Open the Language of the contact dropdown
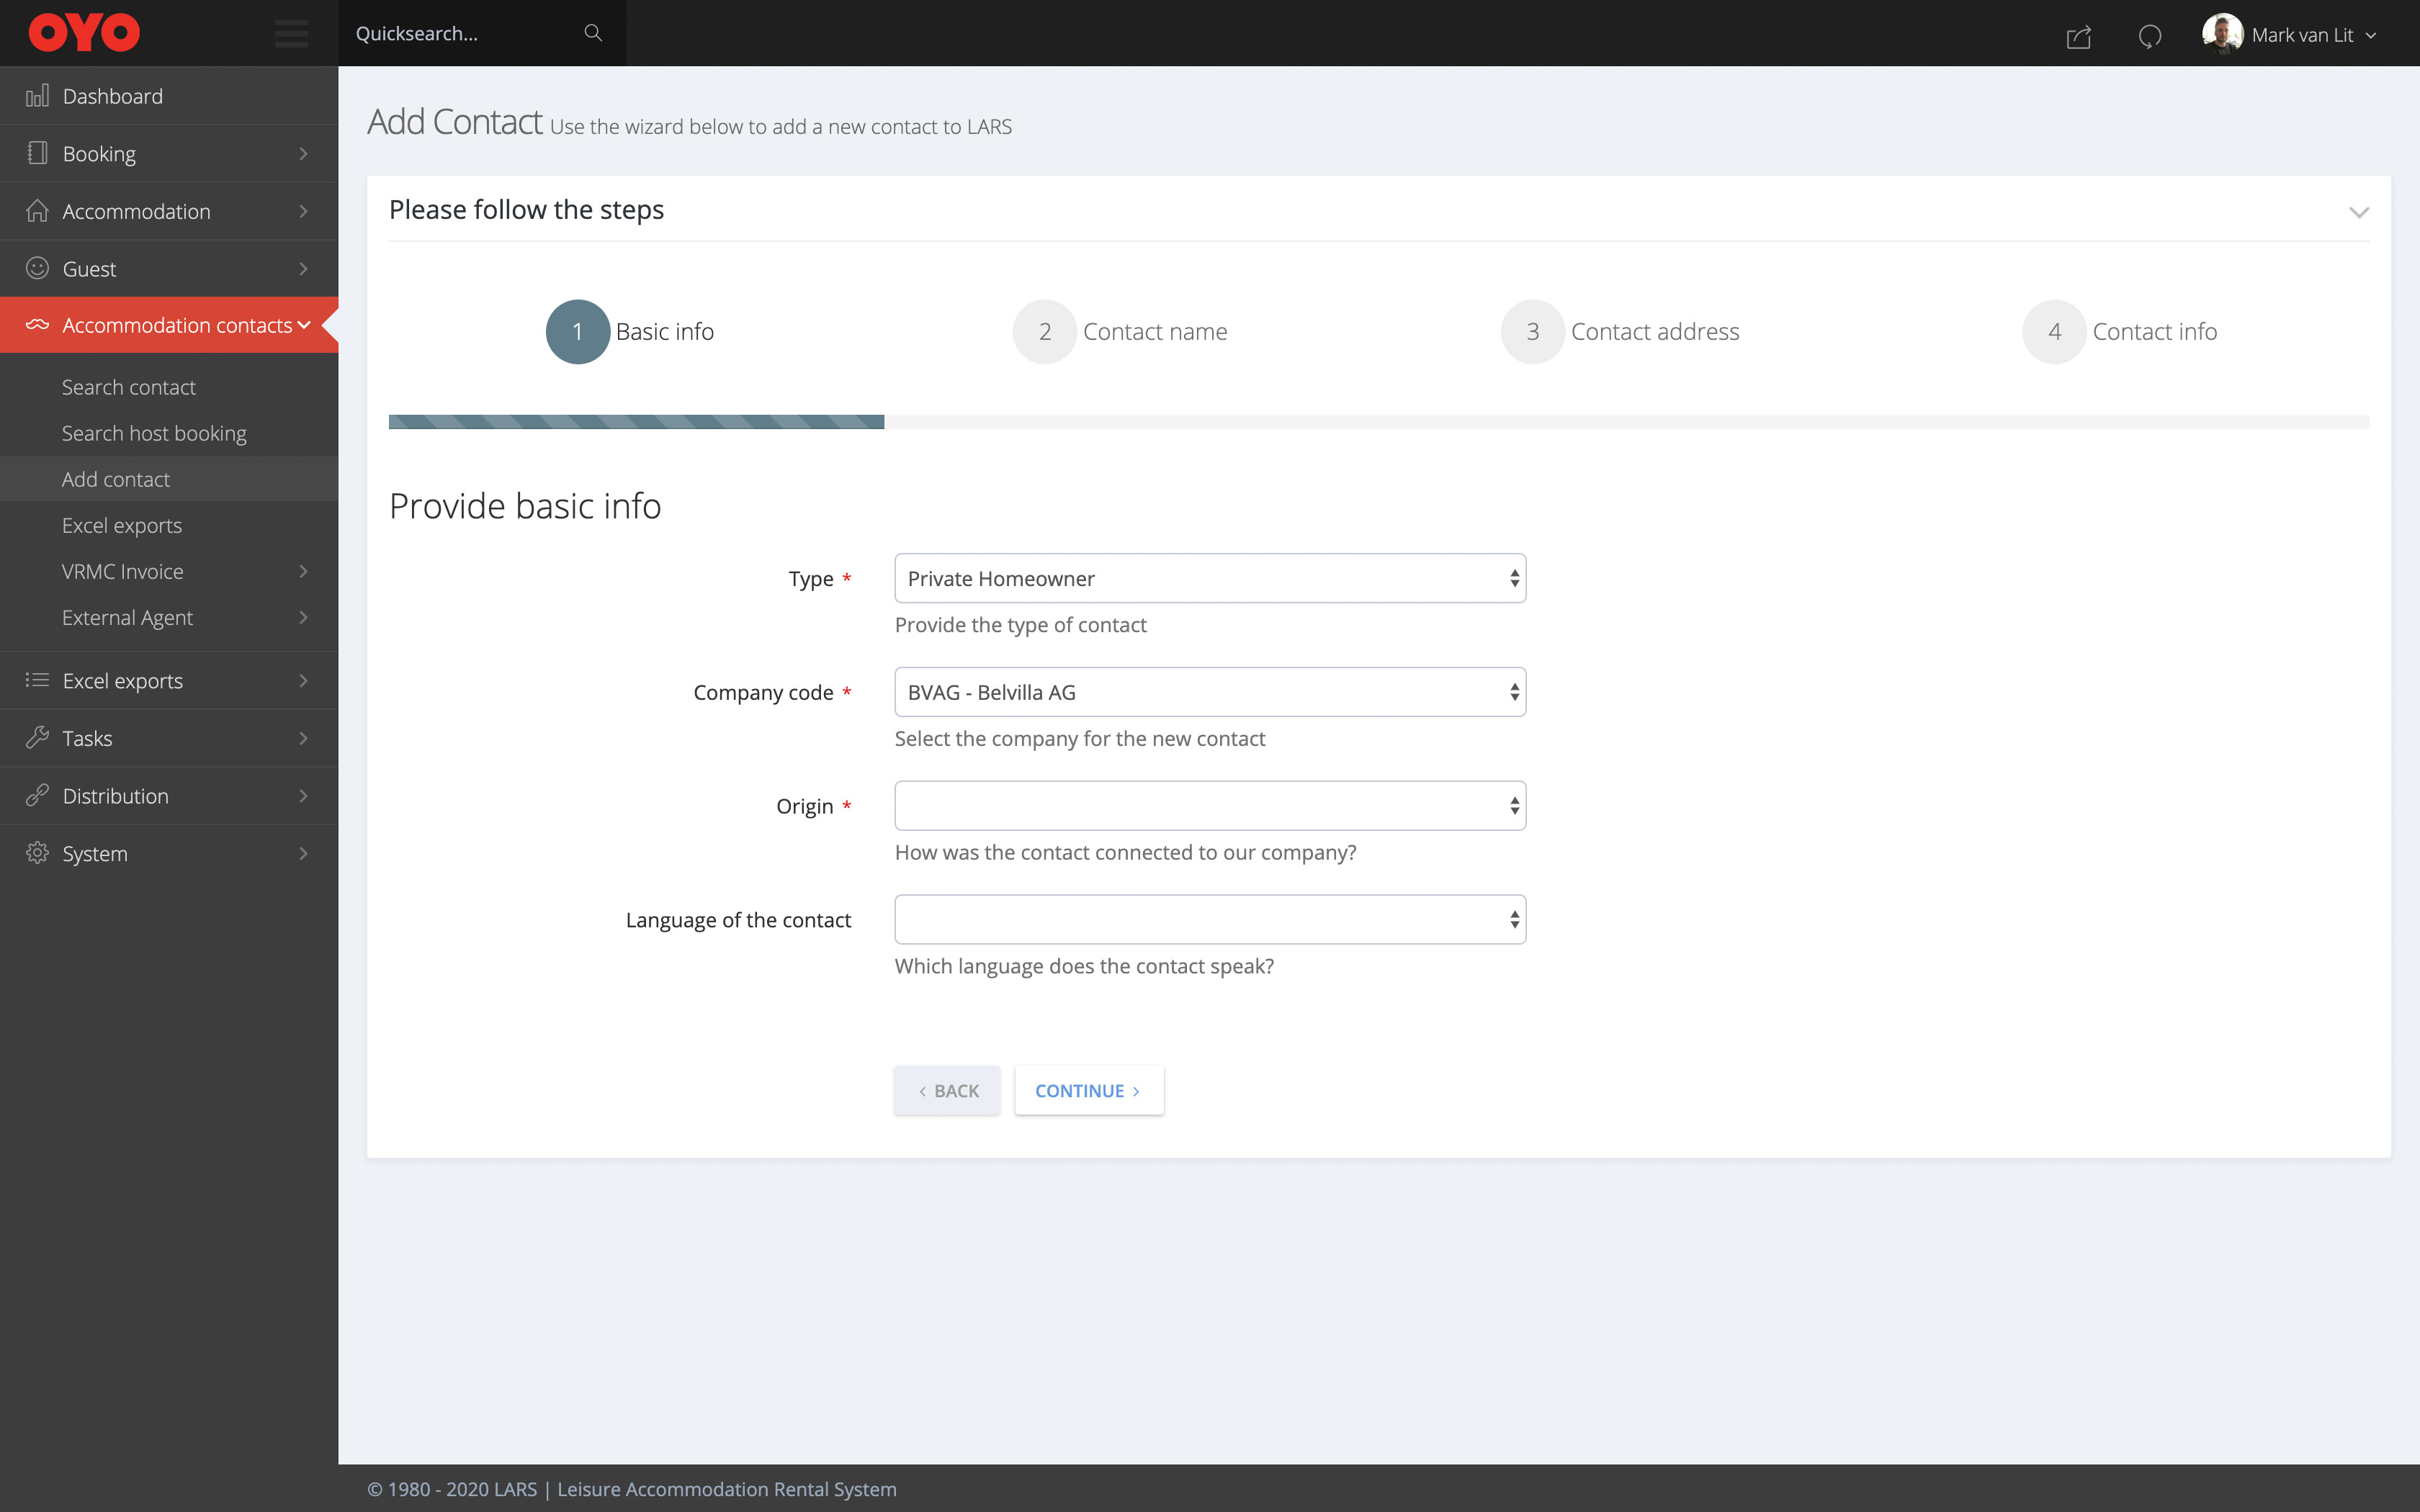Image resolution: width=2420 pixels, height=1512 pixels. tap(1209, 920)
